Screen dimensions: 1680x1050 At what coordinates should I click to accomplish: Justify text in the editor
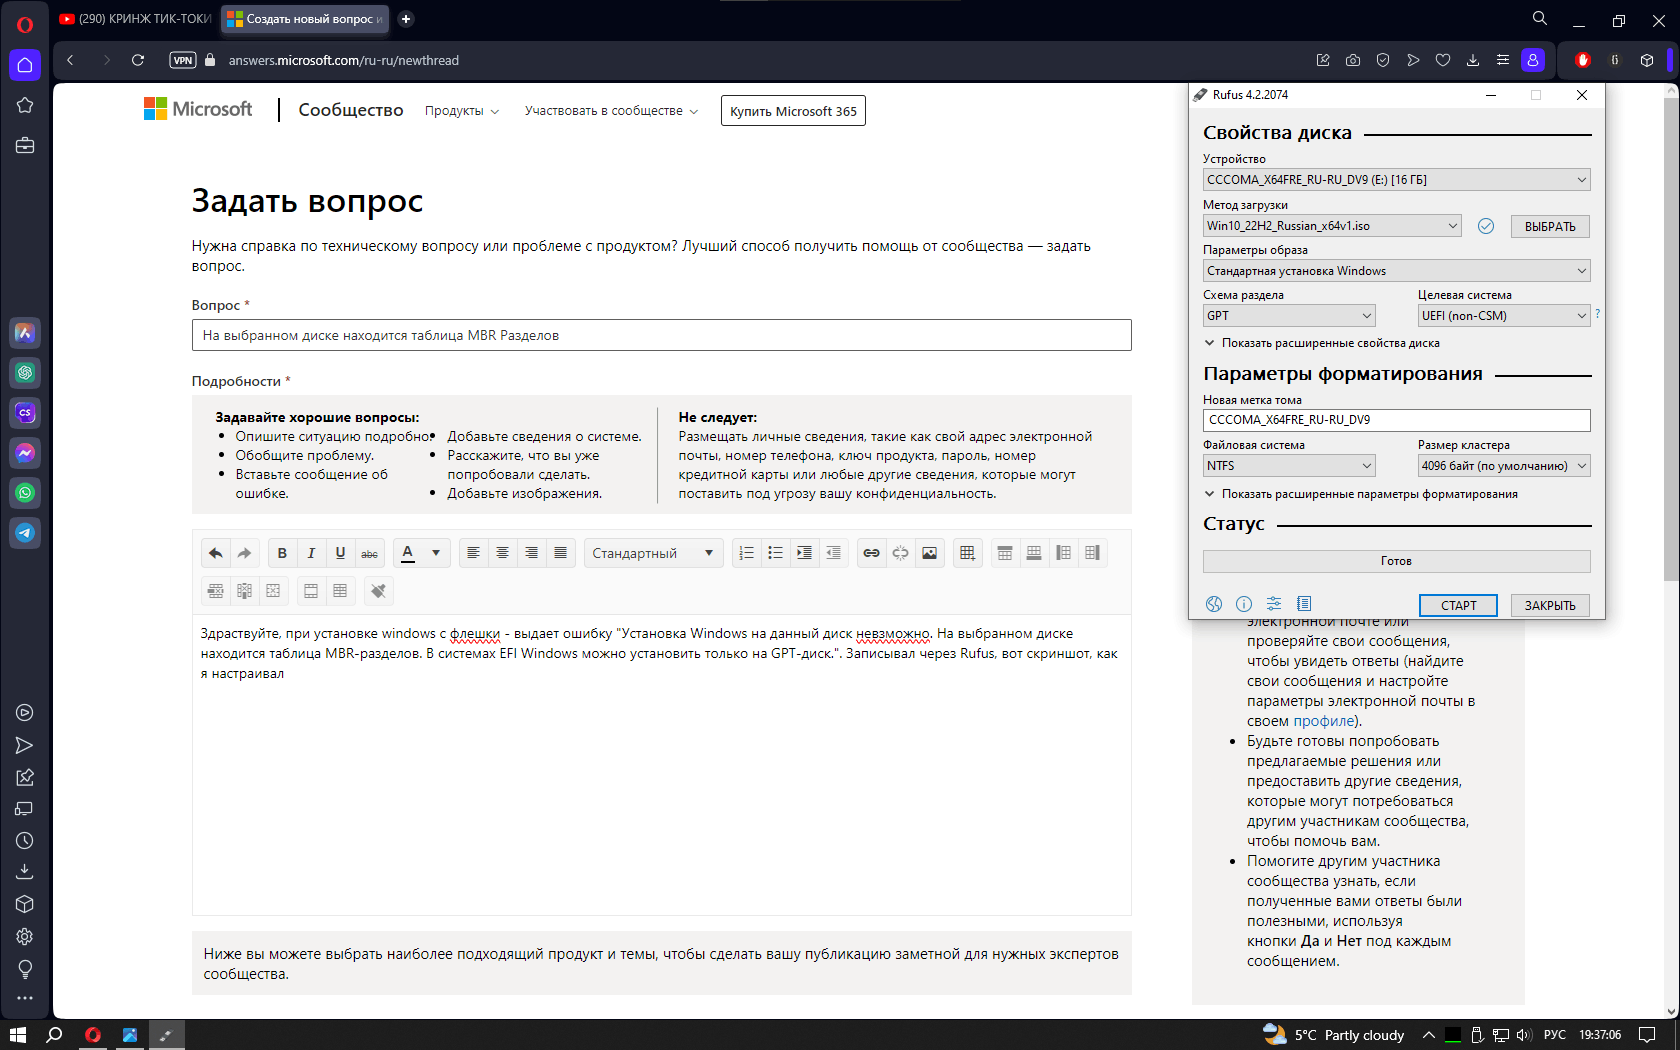click(x=561, y=553)
